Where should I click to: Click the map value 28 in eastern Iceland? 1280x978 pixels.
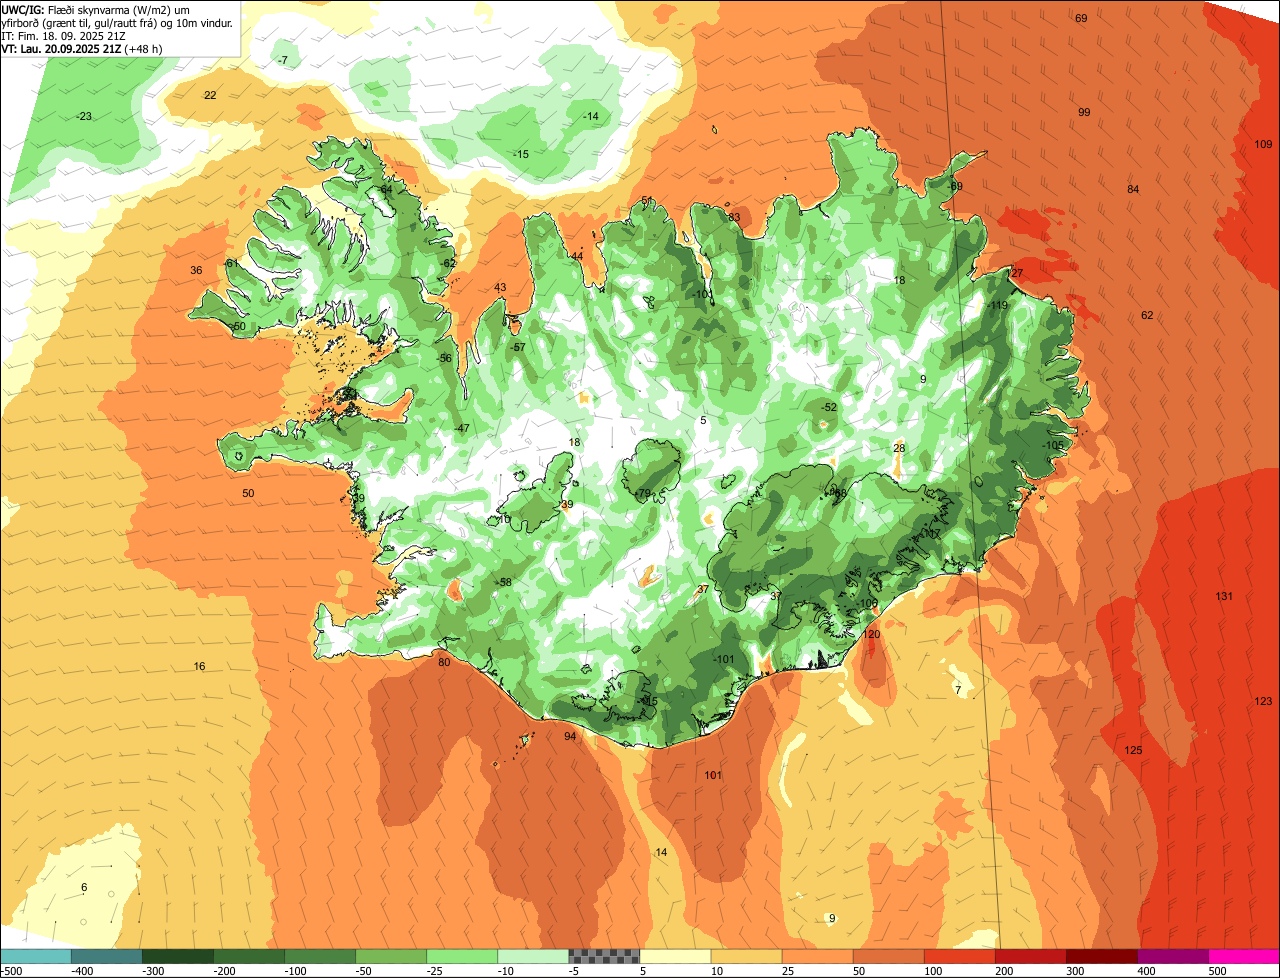coord(899,448)
